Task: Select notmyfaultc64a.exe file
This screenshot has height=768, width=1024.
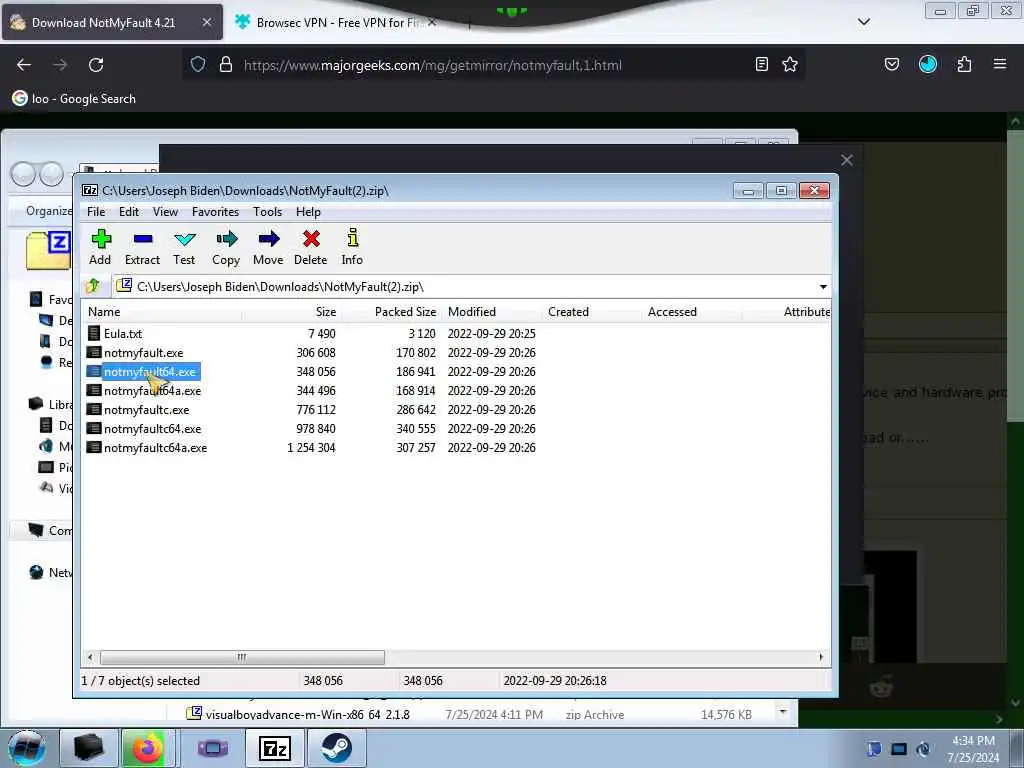Action: pyautogui.click(x=155, y=448)
